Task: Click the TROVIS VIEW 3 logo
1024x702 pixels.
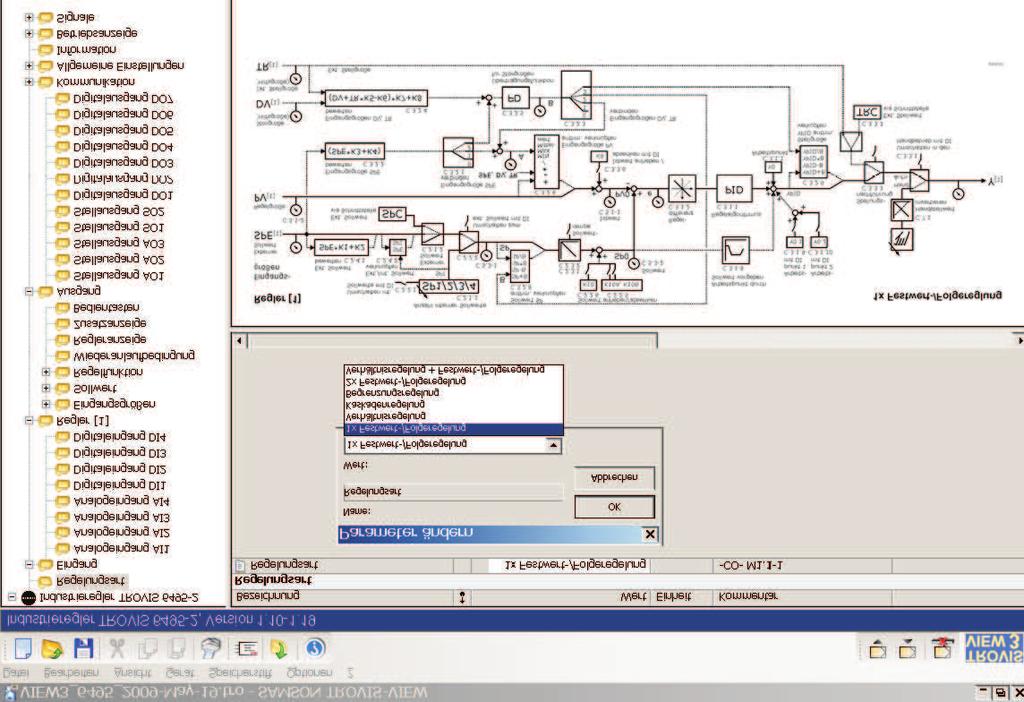Action: (994, 648)
